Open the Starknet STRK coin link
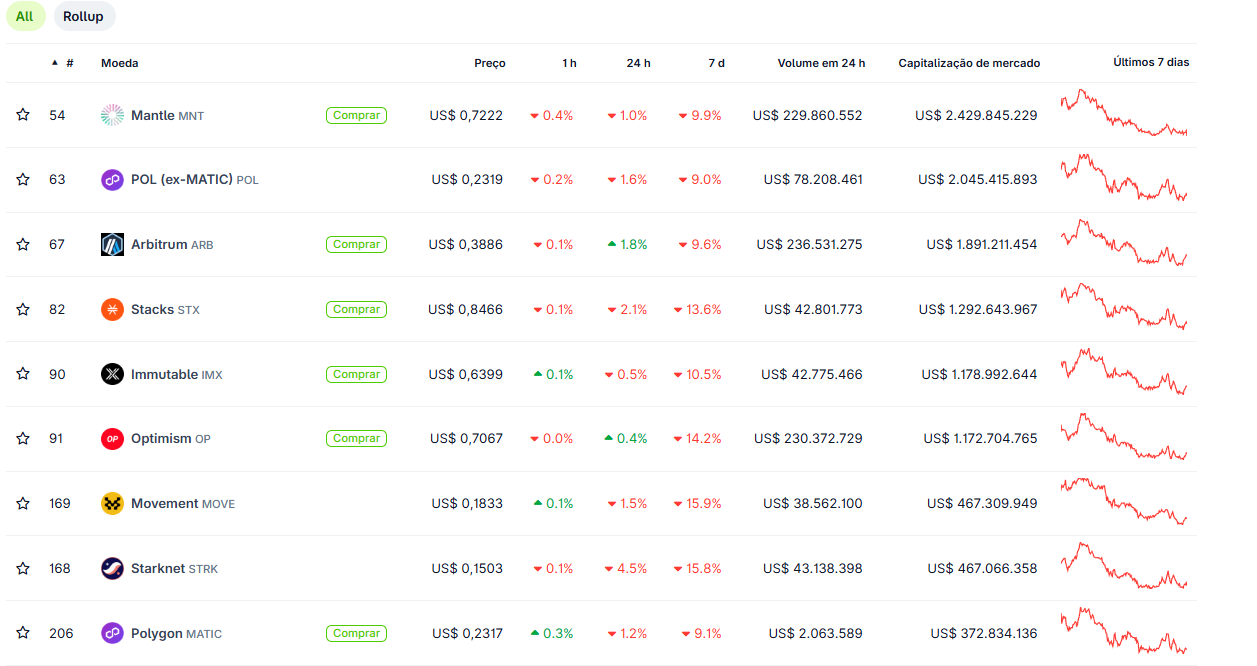1257x666 pixels. (x=174, y=568)
